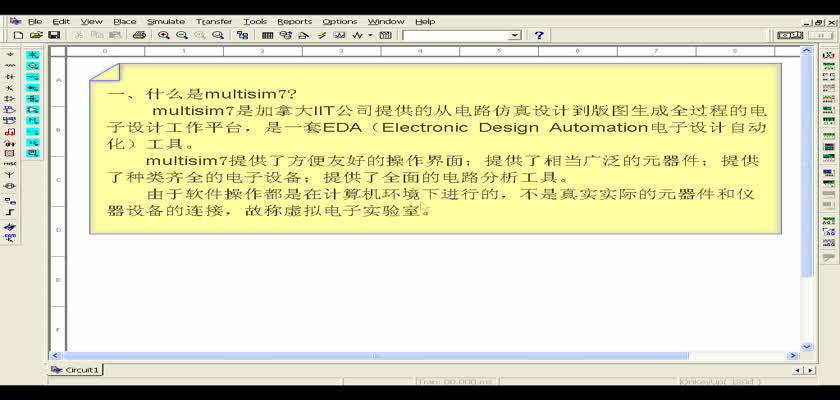Click the vertical scrollbar down arrow

pos(807,346)
